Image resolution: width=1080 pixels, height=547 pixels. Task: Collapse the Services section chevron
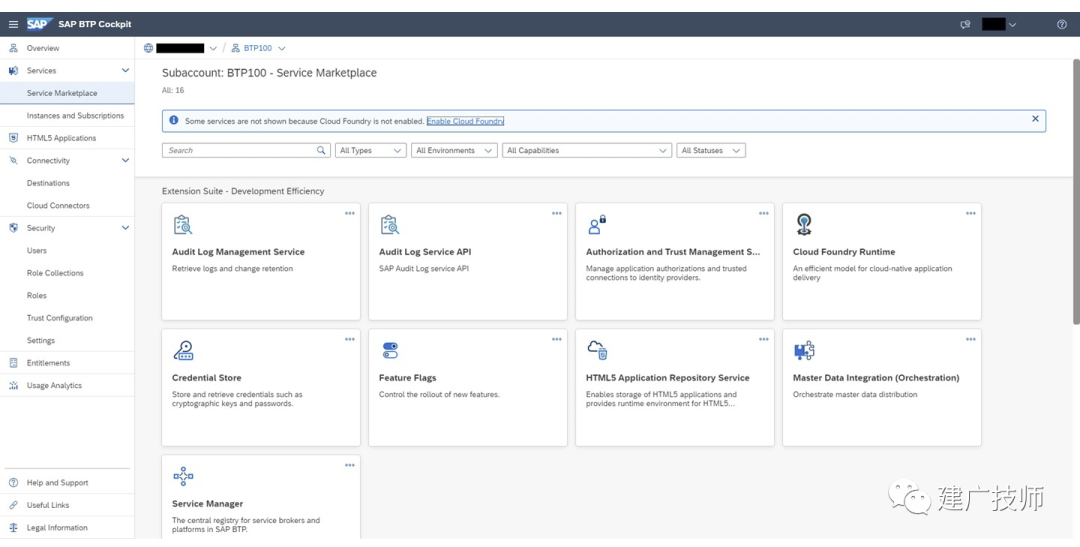pos(125,70)
